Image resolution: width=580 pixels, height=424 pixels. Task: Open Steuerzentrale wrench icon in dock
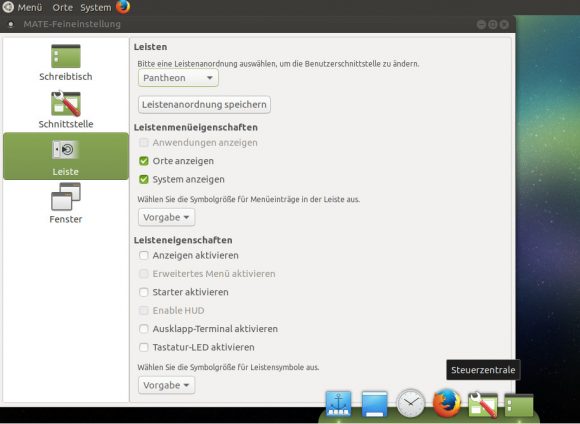(483, 404)
